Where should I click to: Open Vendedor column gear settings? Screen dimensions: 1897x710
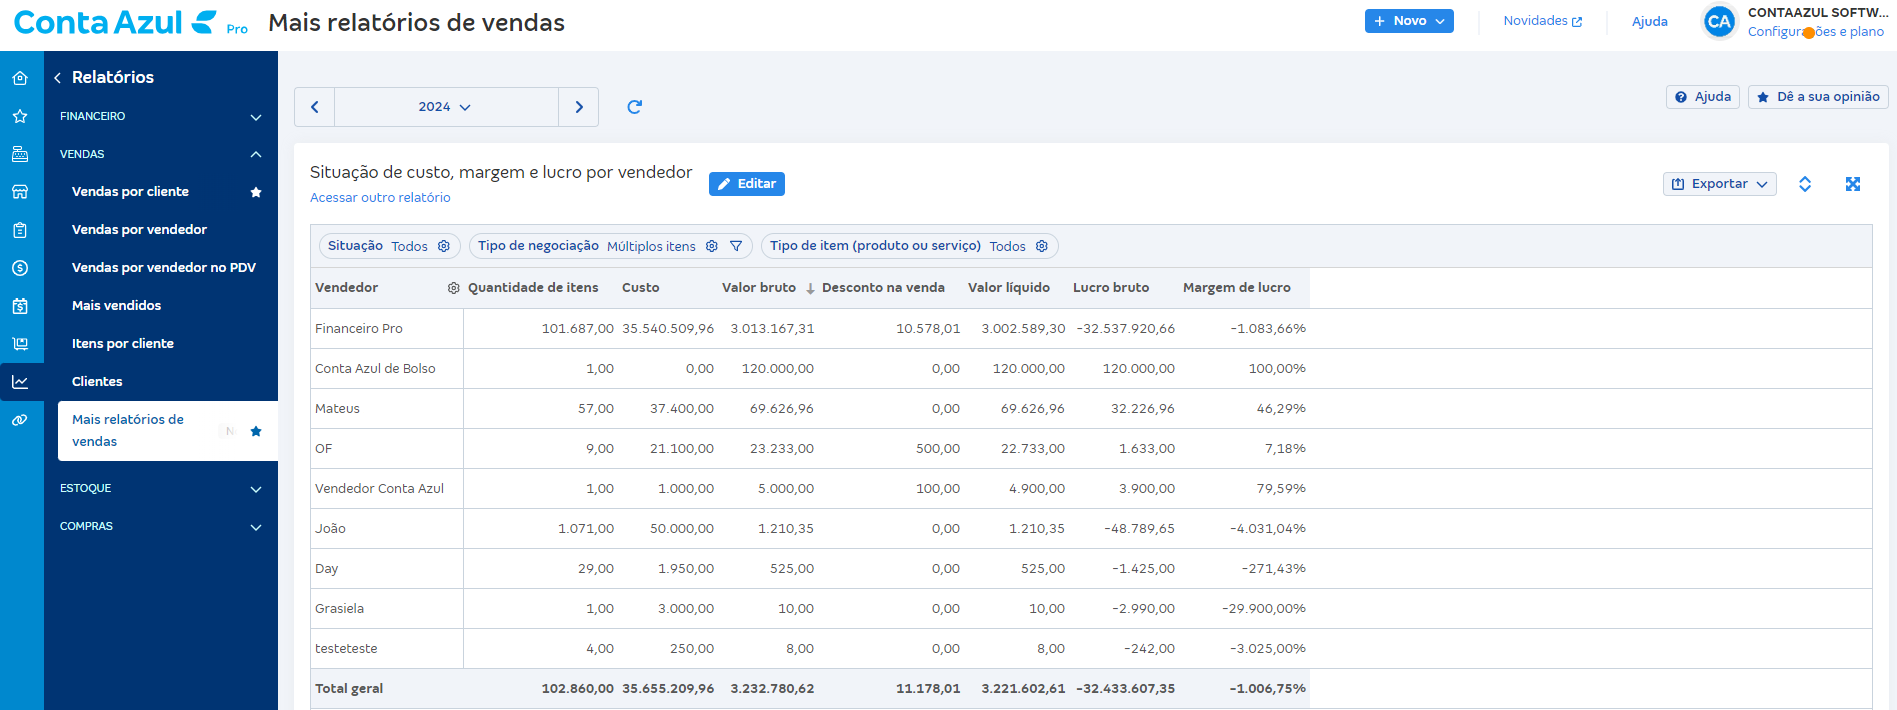[x=453, y=288]
